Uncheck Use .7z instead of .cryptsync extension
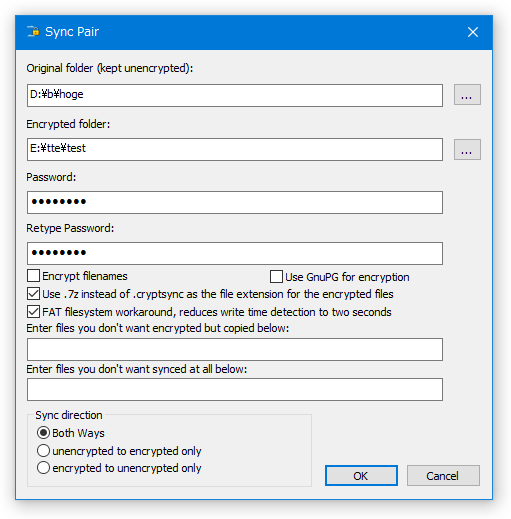 pos(33,294)
